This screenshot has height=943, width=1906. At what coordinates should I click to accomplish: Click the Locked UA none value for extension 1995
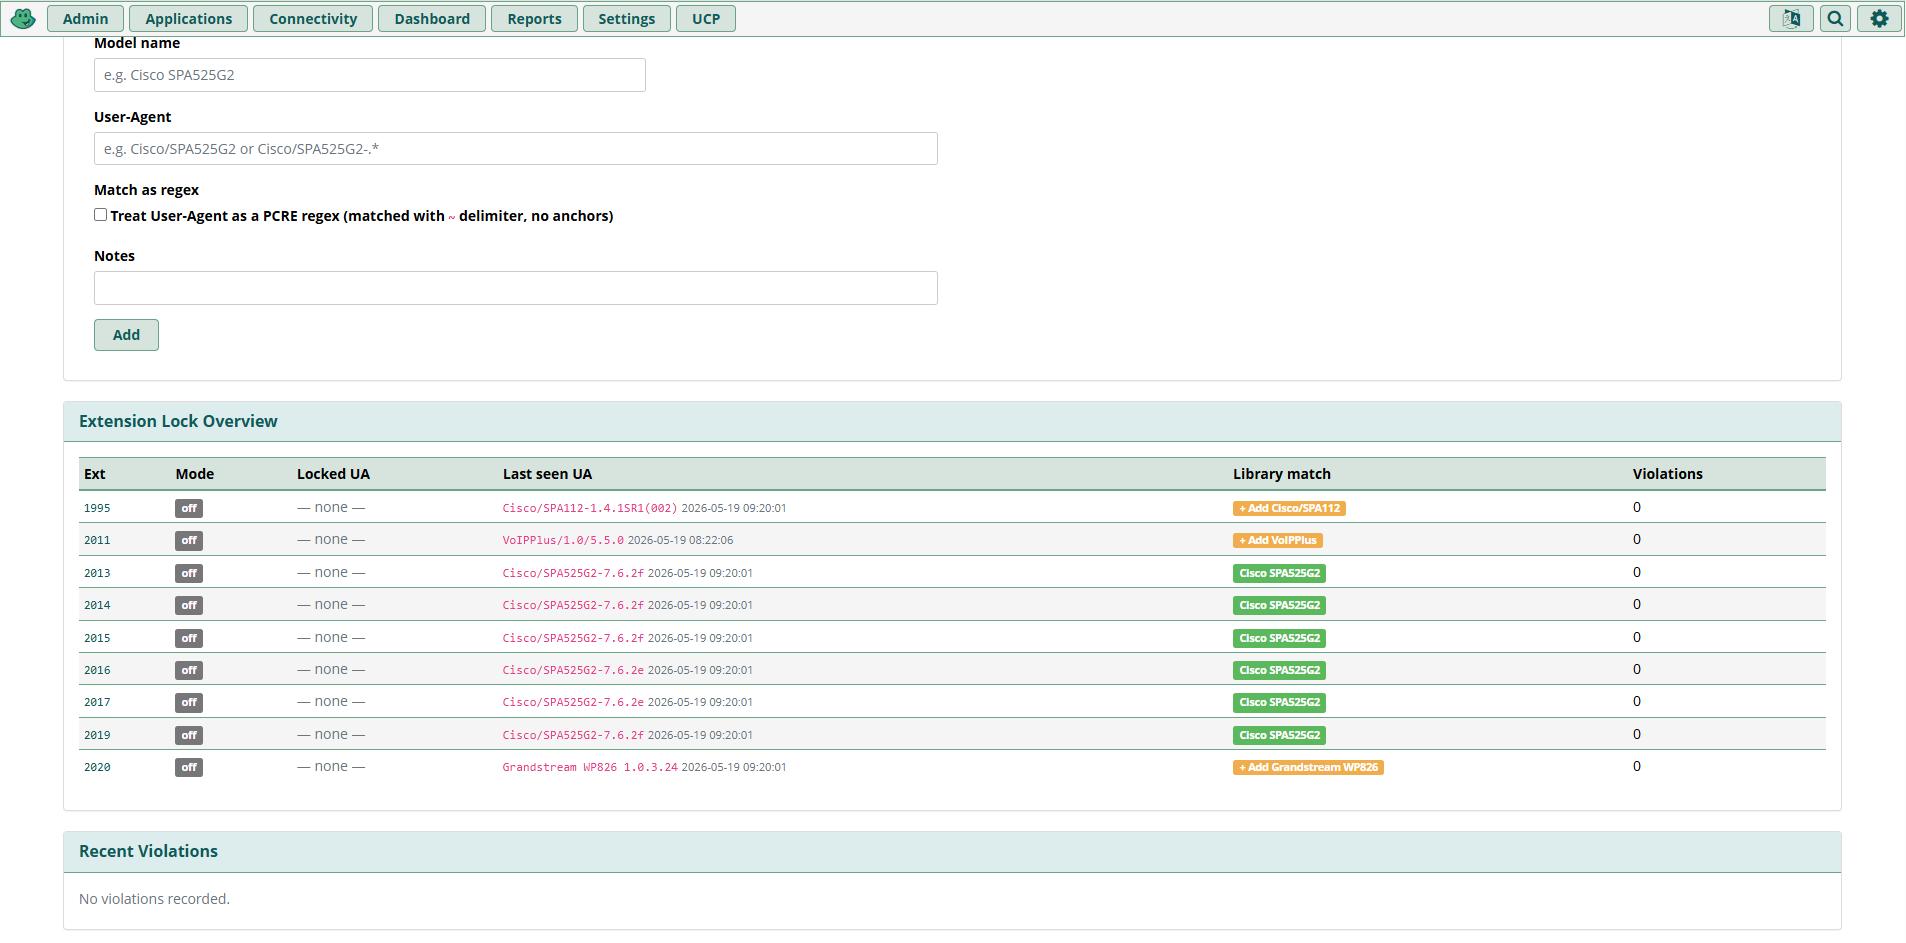click(x=331, y=507)
